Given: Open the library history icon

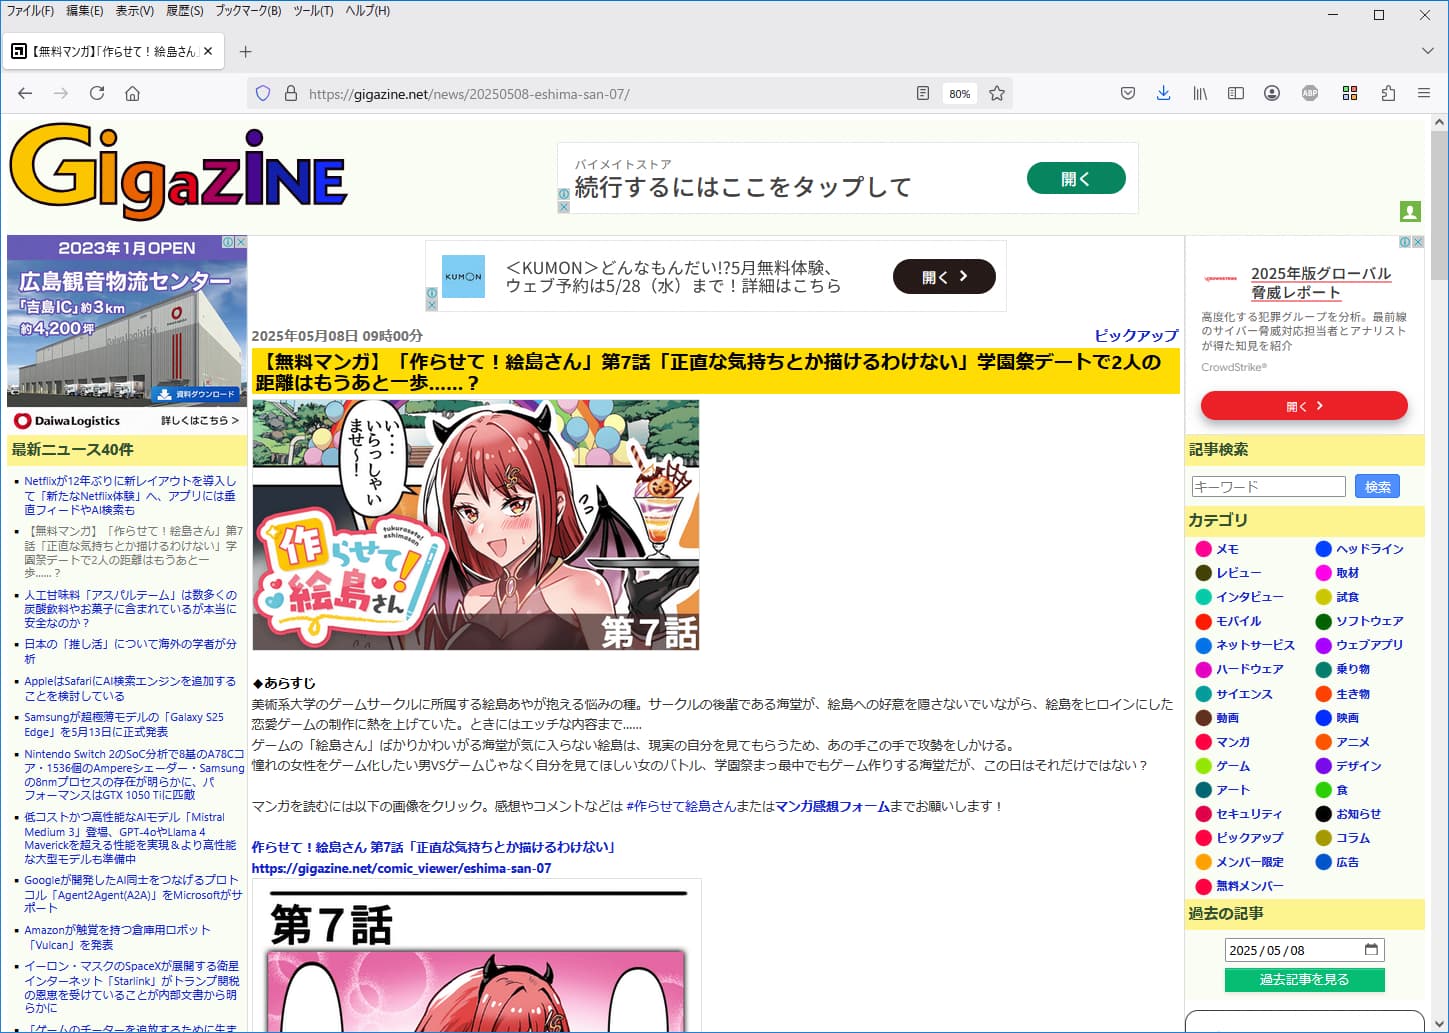Looking at the screenshot, I should [x=1200, y=93].
